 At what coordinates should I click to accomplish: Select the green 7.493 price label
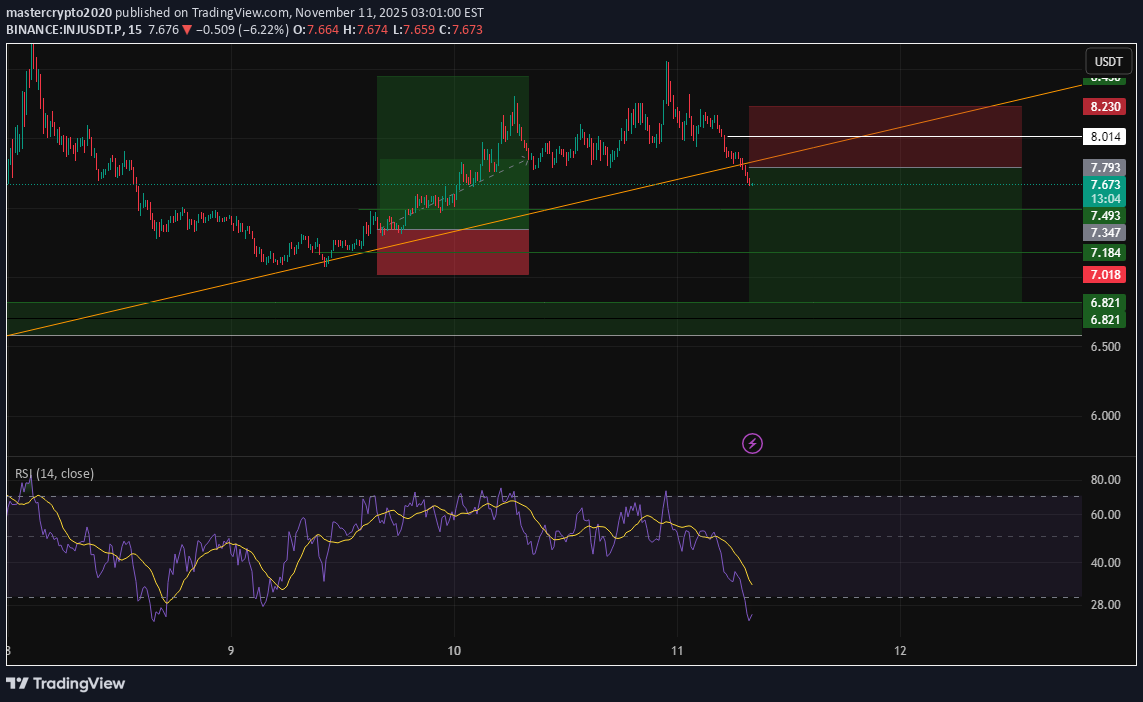1105,215
